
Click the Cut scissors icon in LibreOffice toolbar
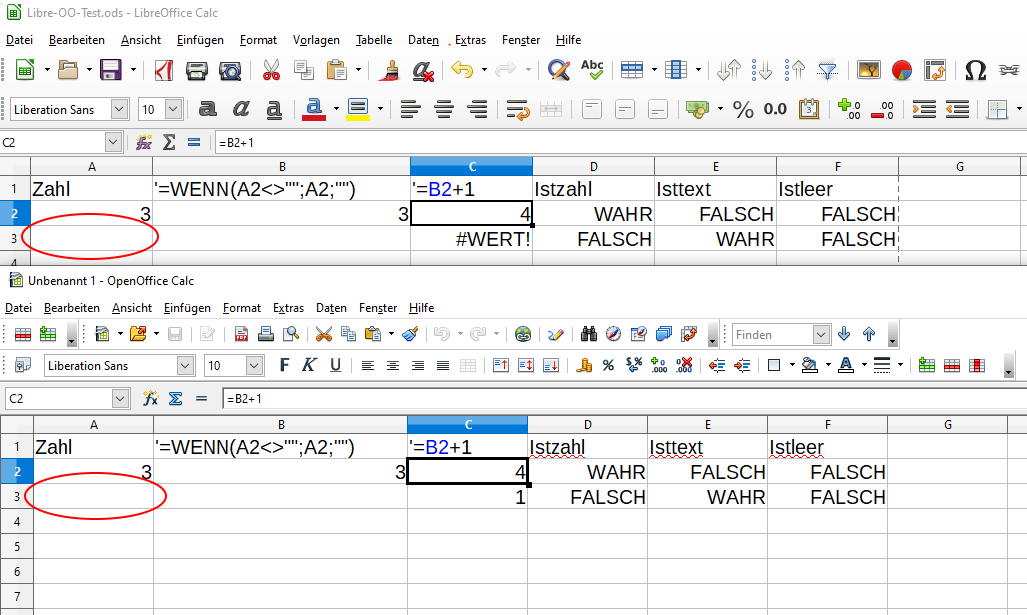pyautogui.click(x=271, y=70)
